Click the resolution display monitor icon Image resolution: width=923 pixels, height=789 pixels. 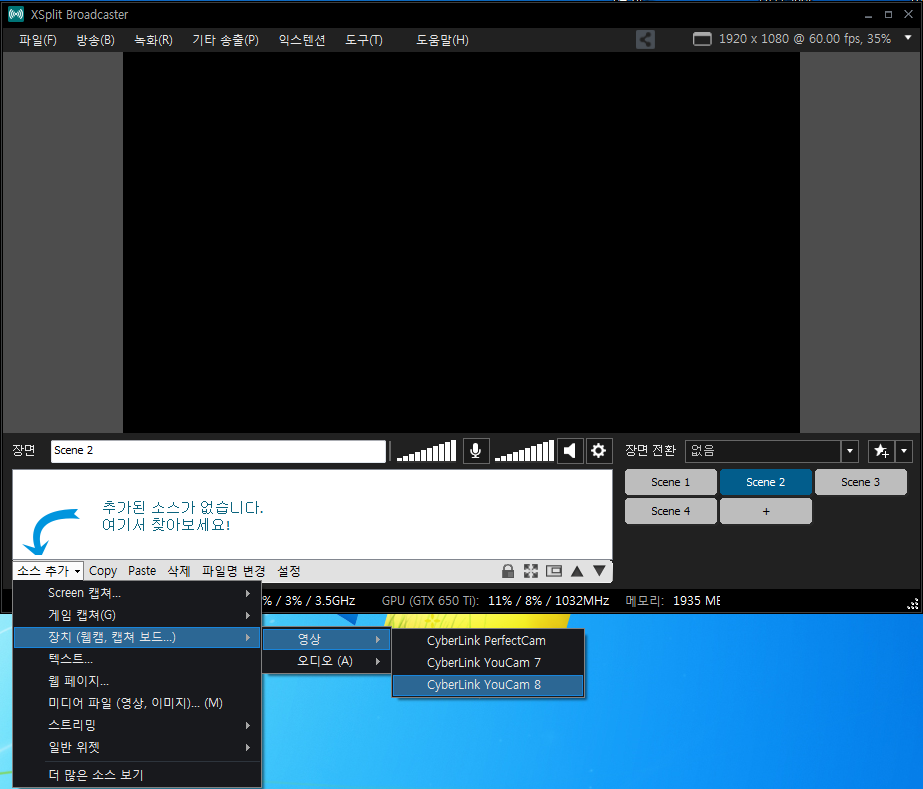[x=702, y=39]
